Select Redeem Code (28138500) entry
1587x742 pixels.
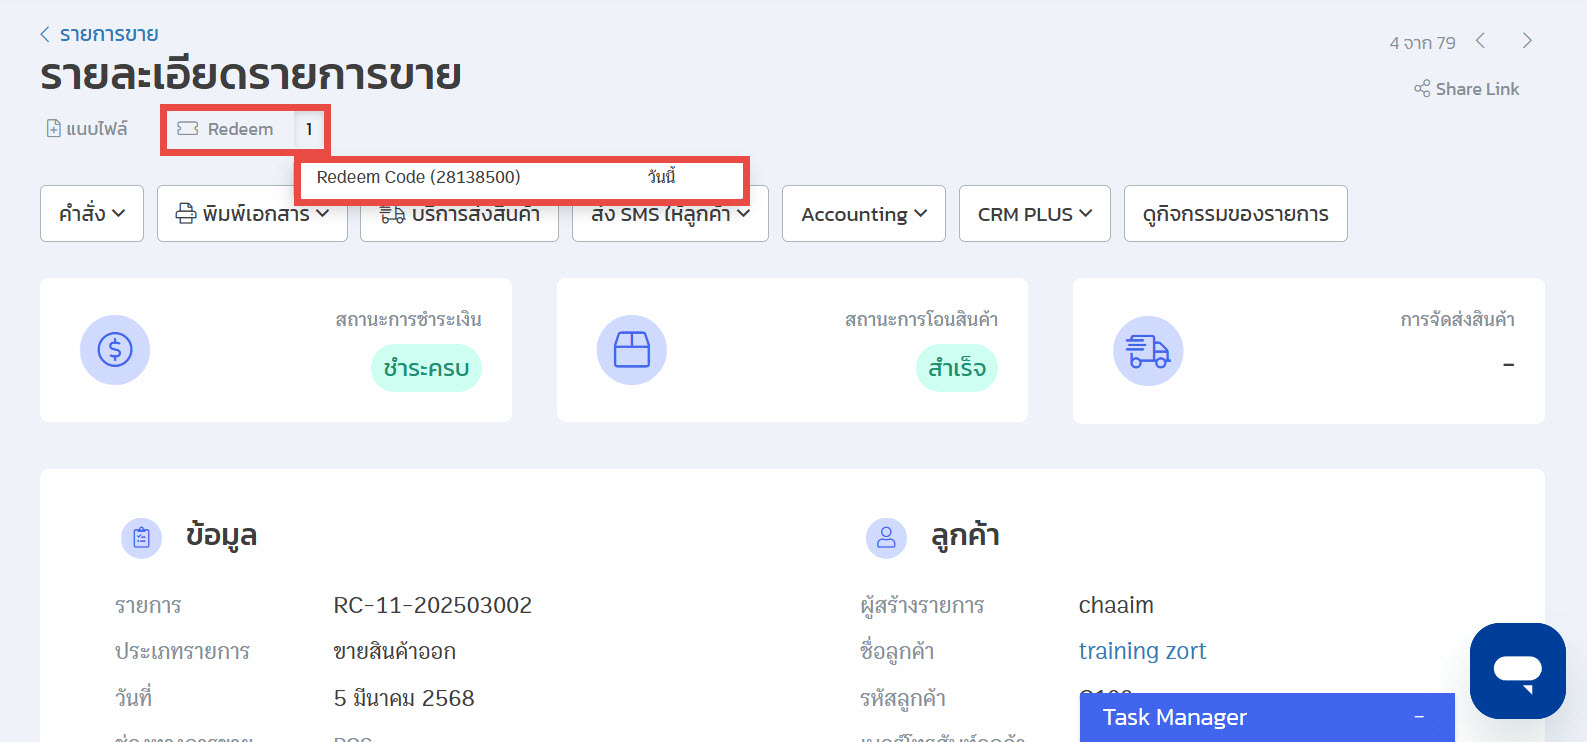[419, 177]
